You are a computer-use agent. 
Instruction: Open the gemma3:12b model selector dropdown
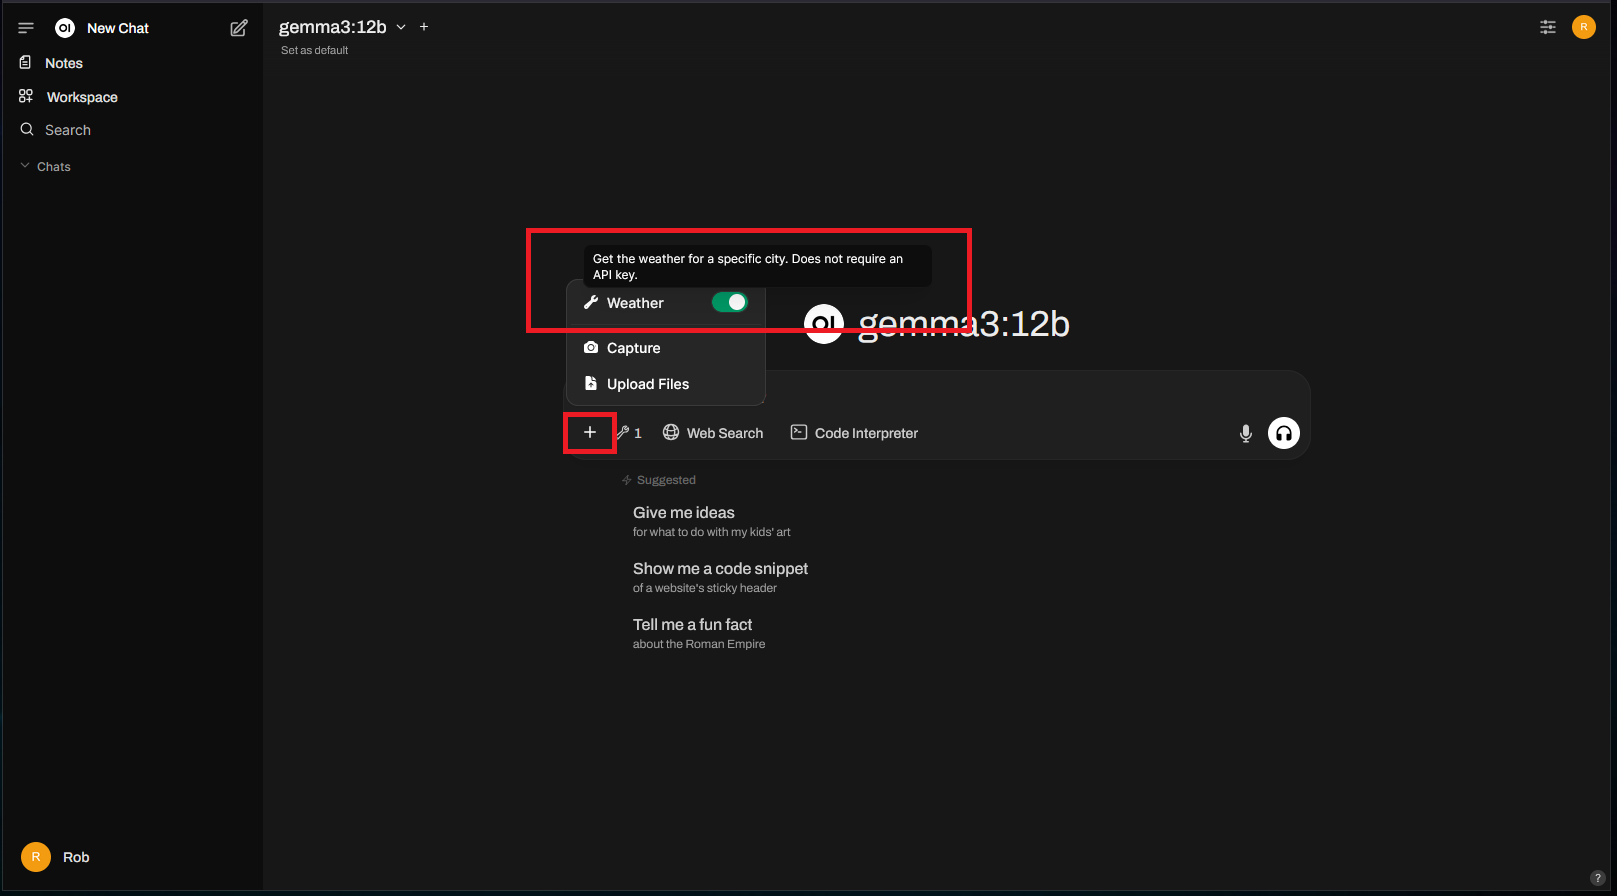pyautogui.click(x=343, y=27)
